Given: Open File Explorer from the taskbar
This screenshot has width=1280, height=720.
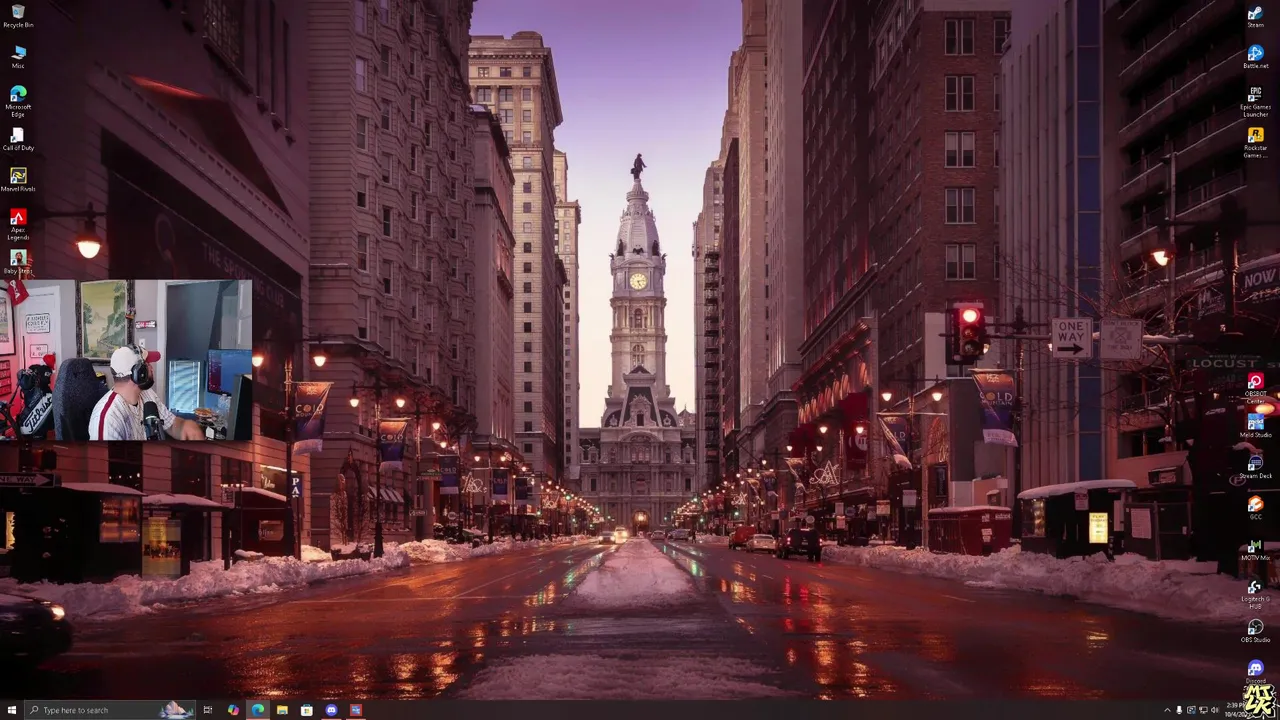Looking at the screenshot, I should pyautogui.click(x=282, y=710).
